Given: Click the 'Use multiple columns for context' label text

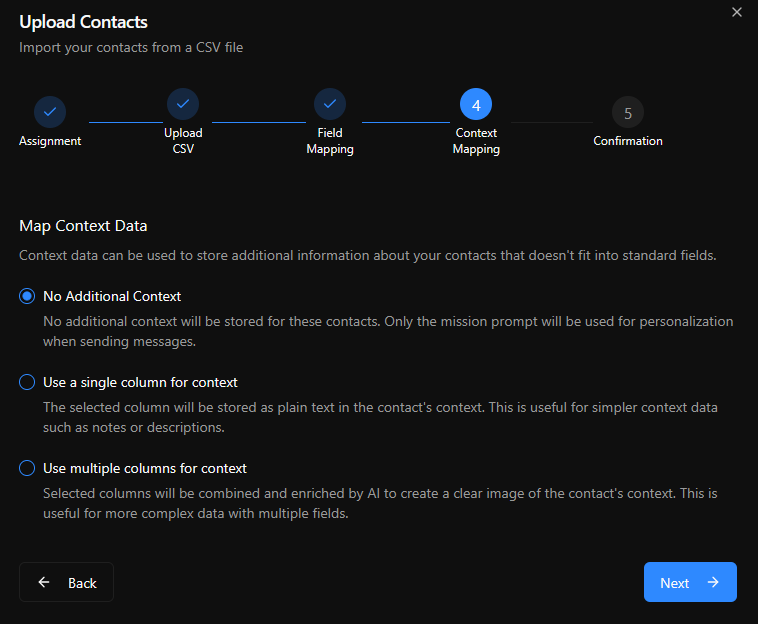Looking at the screenshot, I should pyautogui.click(x=145, y=468).
